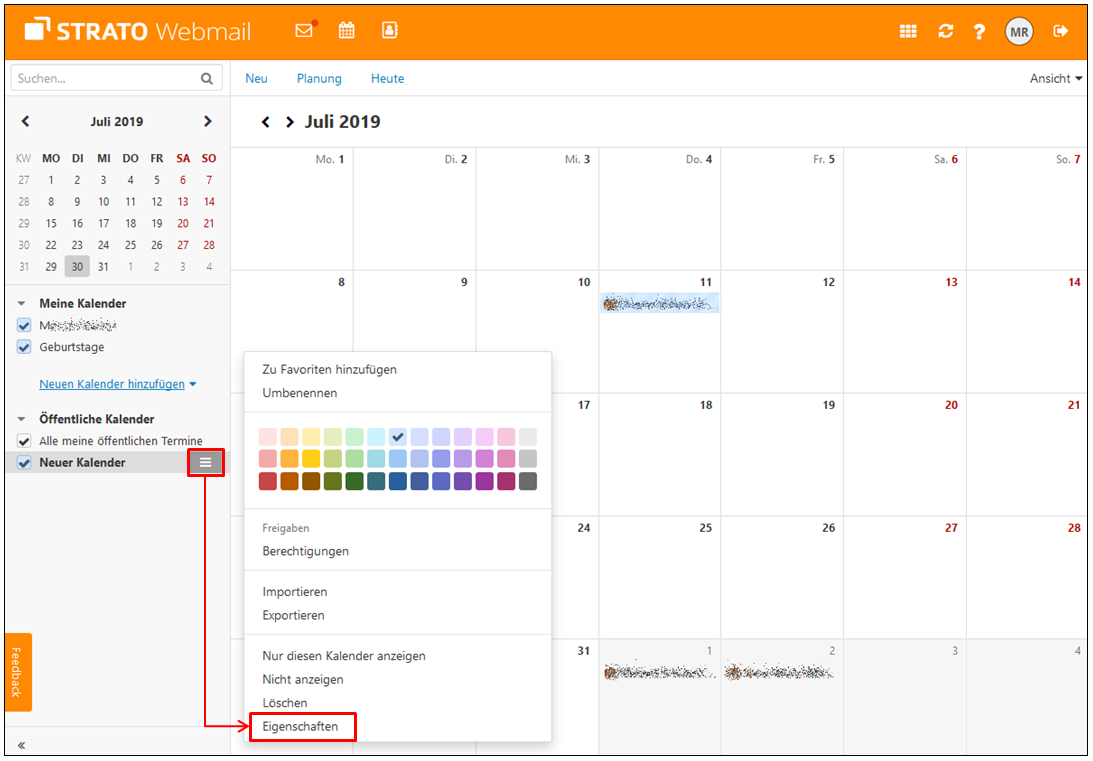Select the Calendar icon in the header
The image size is (1093, 761).
click(346, 31)
